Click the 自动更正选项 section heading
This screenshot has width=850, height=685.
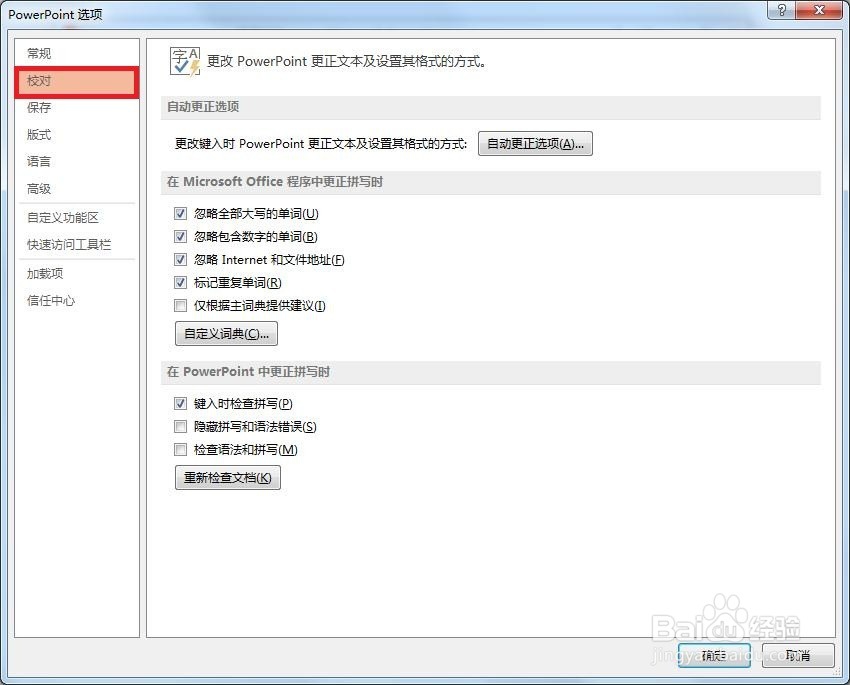point(203,106)
